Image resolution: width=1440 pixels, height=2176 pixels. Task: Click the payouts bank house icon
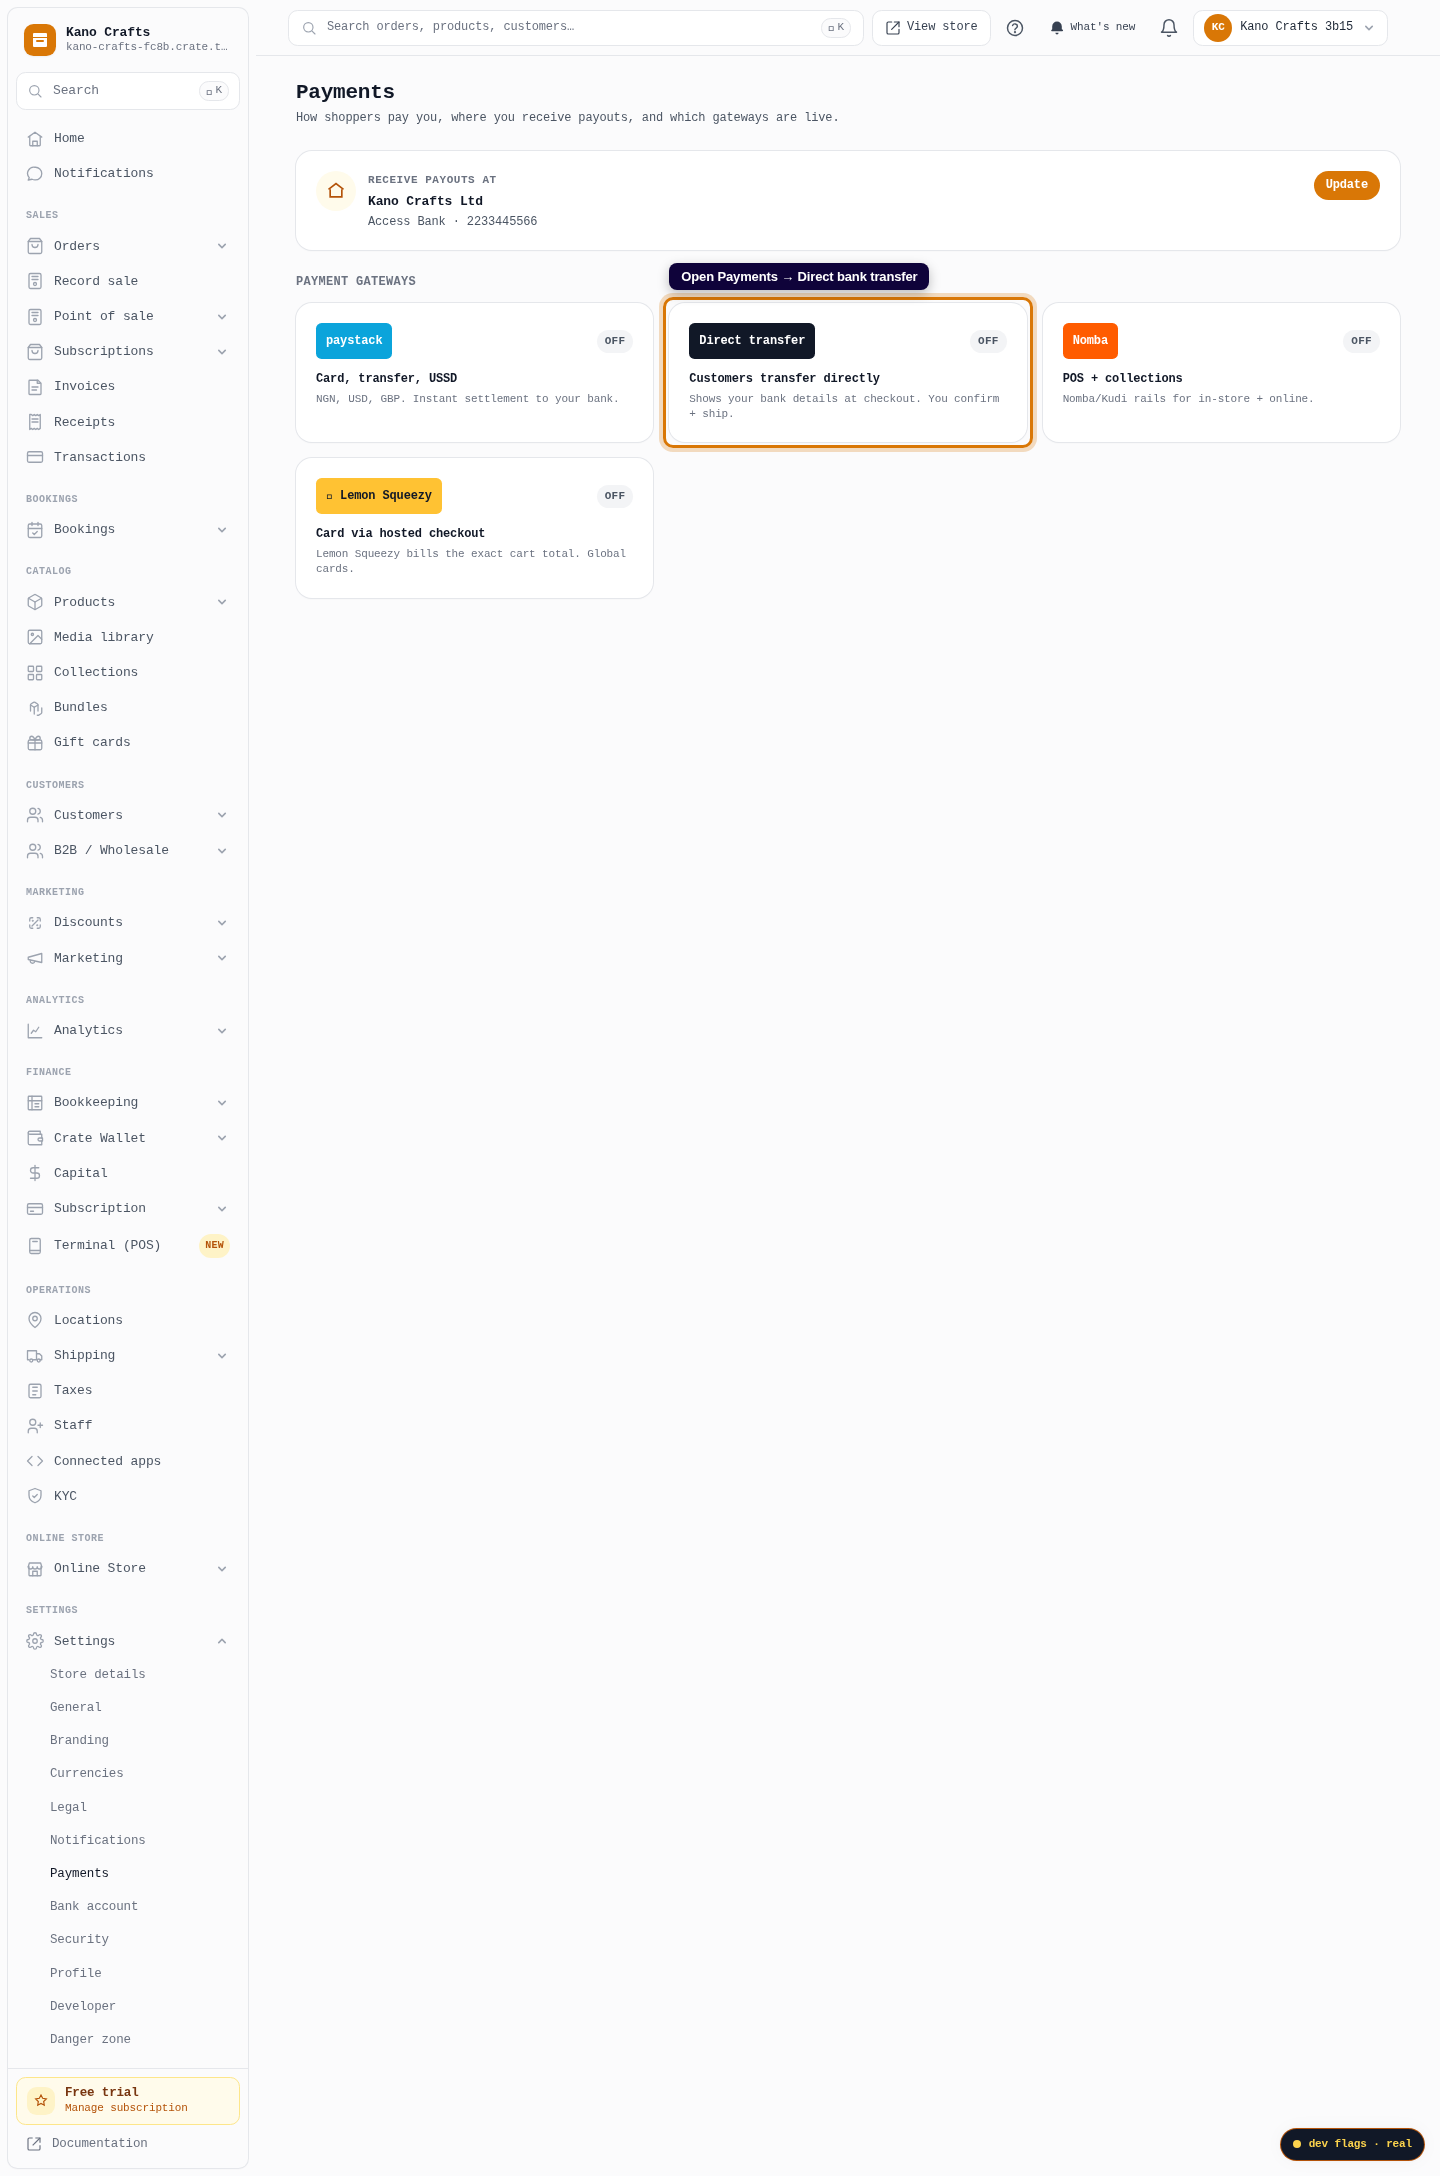click(x=336, y=190)
